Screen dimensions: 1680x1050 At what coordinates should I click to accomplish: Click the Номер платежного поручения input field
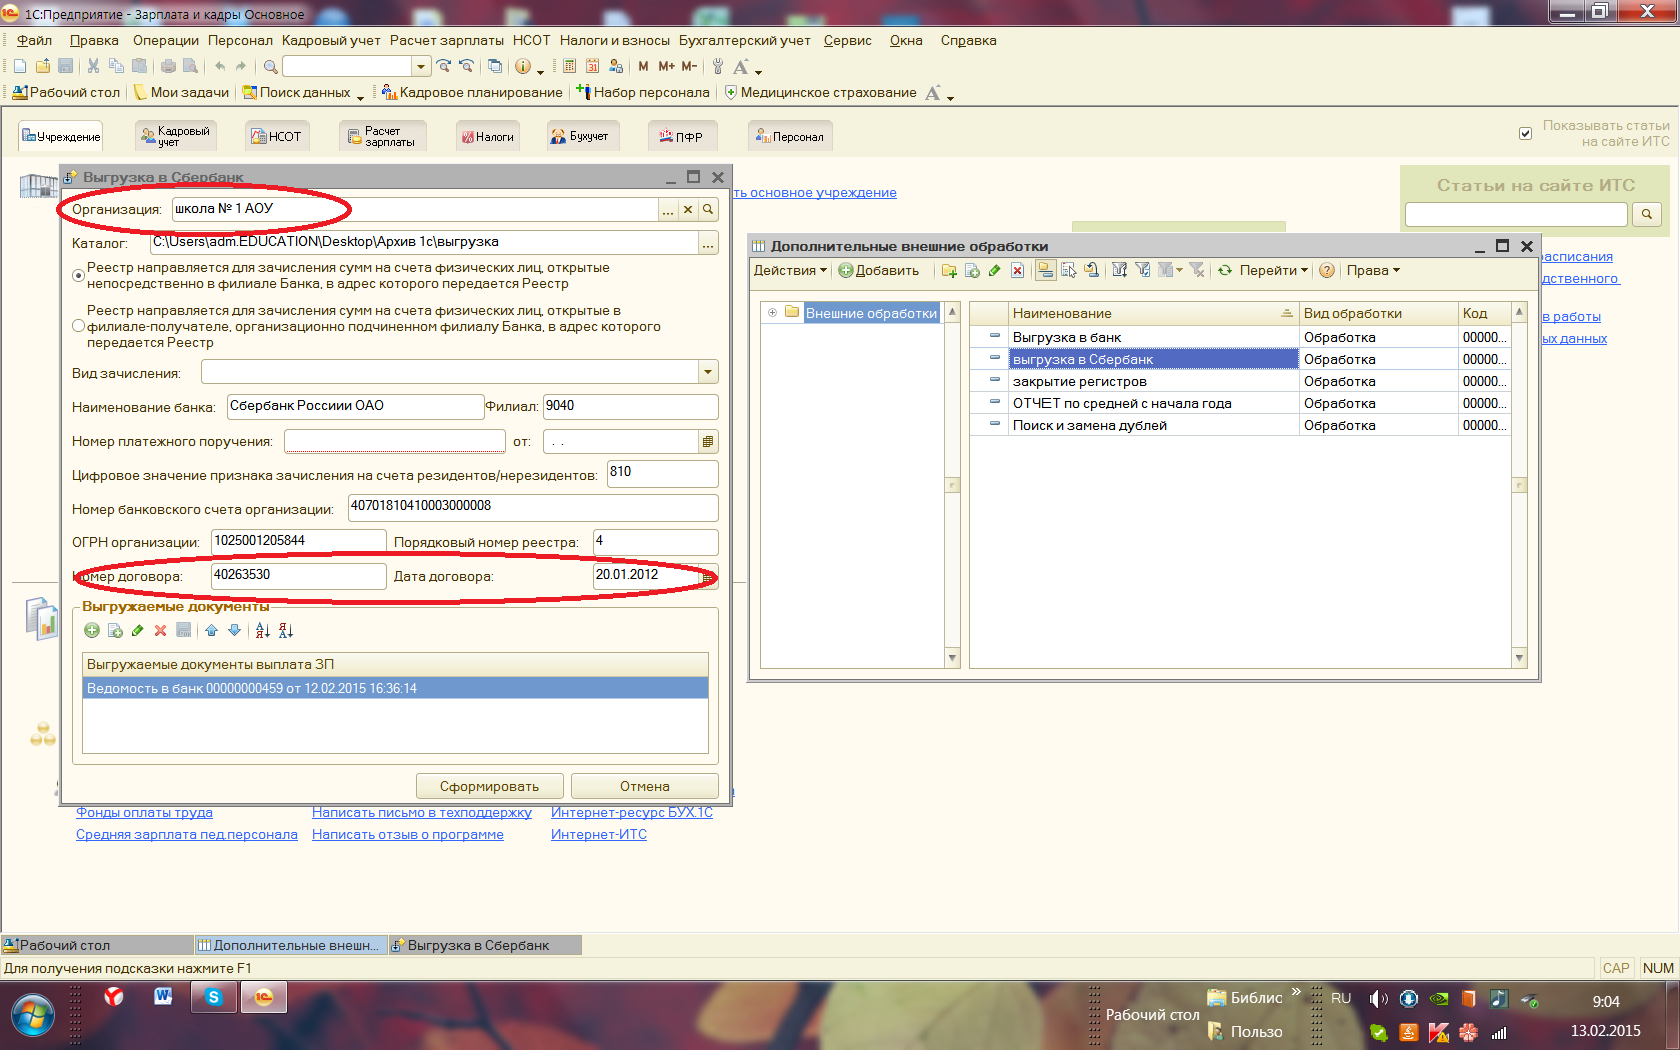[394, 442]
